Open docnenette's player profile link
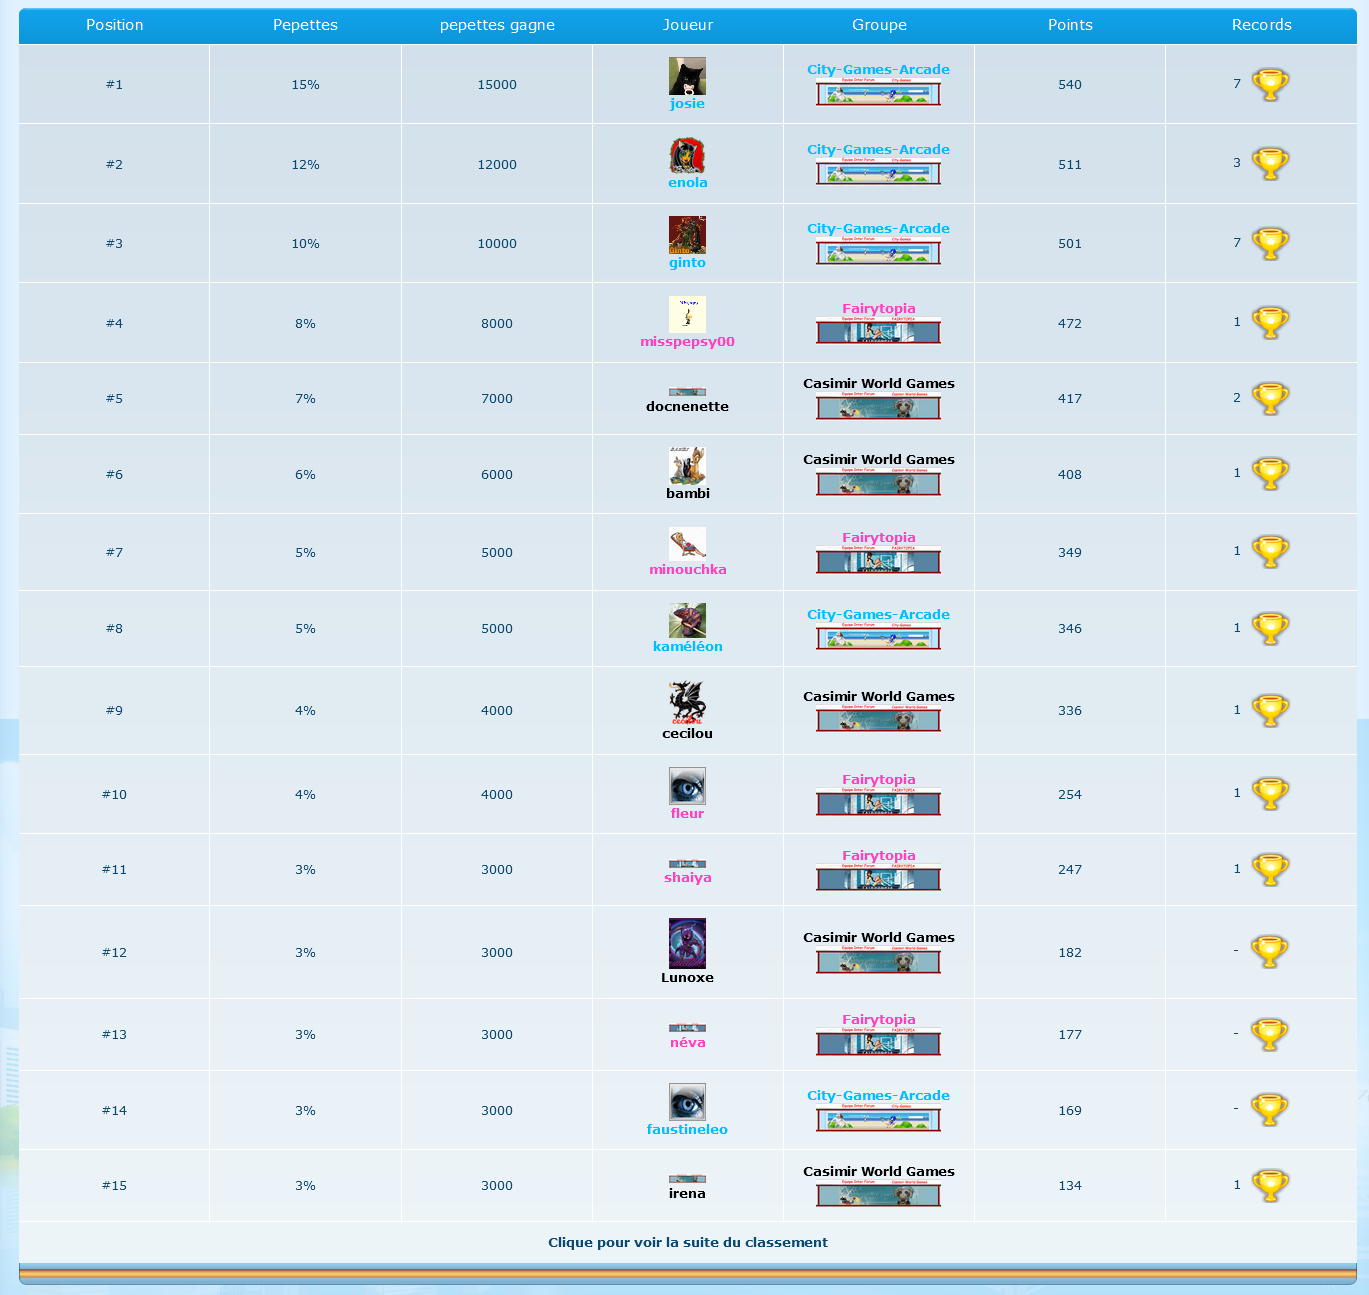Viewport: 1369px width, 1295px height. [x=687, y=407]
